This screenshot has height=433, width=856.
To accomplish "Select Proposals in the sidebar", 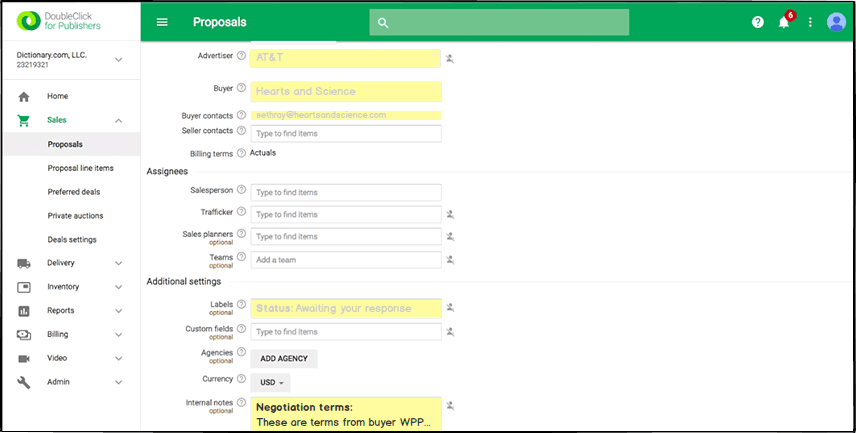I will [72, 144].
